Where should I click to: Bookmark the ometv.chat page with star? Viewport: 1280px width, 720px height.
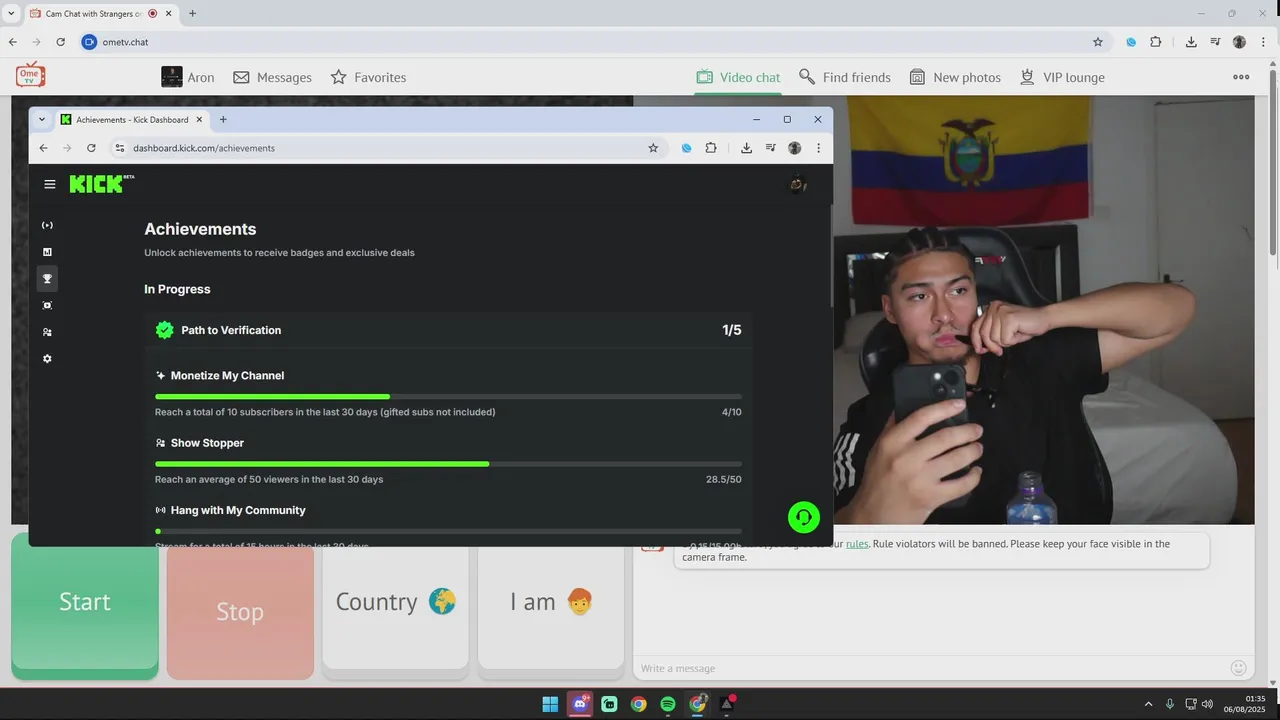[x=1098, y=42]
